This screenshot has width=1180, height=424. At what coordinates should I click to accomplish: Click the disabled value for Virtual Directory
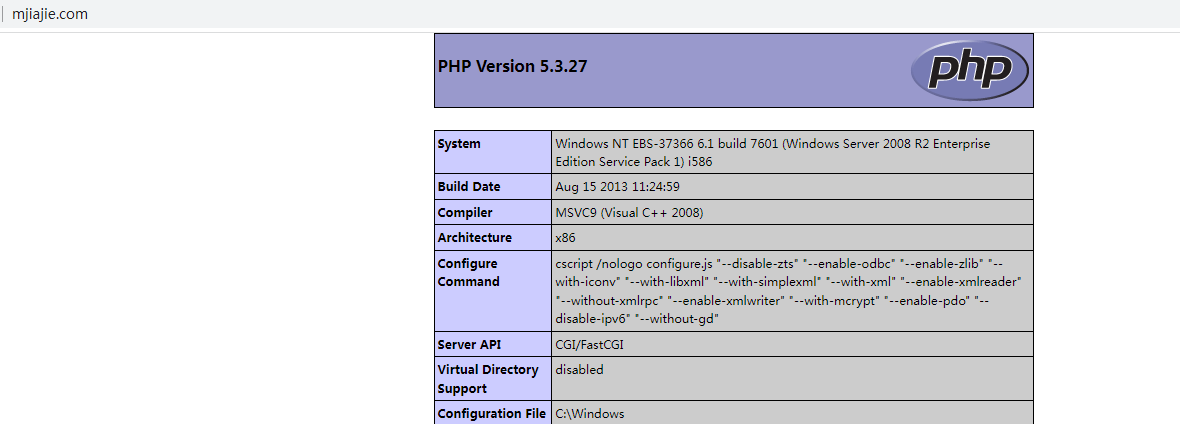(x=579, y=370)
